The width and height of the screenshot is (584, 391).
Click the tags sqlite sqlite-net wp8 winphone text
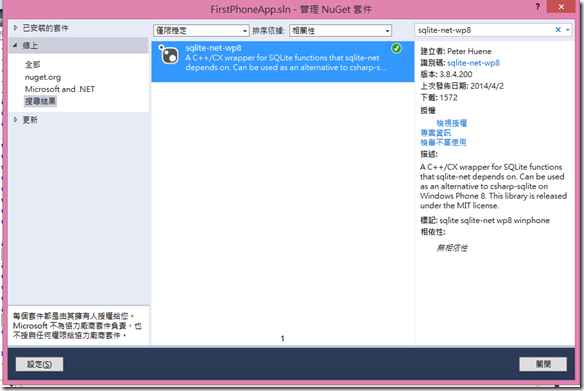pyautogui.click(x=494, y=220)
